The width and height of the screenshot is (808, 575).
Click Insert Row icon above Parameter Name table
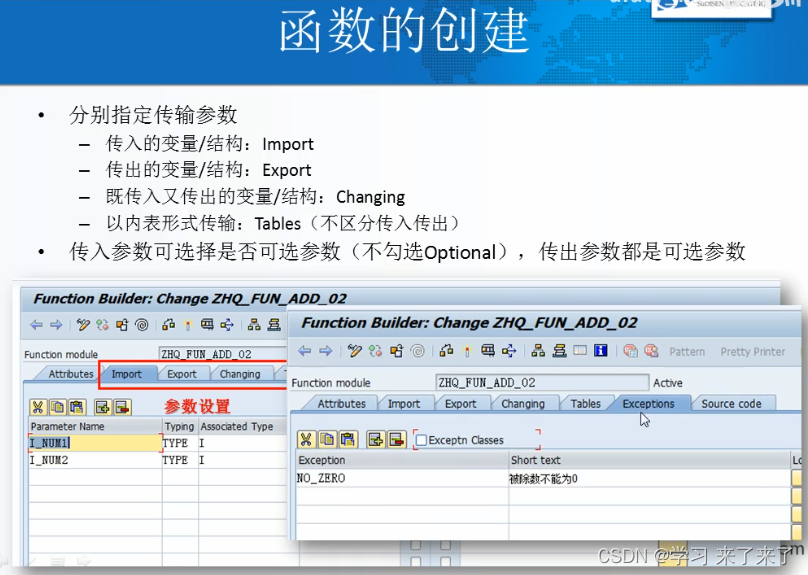(x=103, y=407)
